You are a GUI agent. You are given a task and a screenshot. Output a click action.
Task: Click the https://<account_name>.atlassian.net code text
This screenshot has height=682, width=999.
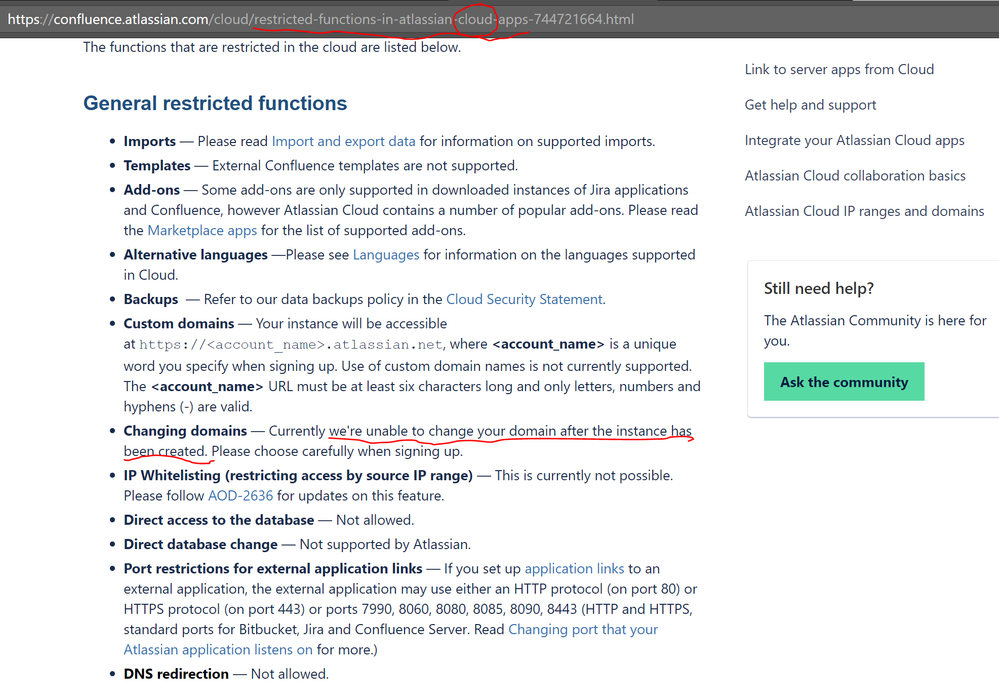coord(291,345)
